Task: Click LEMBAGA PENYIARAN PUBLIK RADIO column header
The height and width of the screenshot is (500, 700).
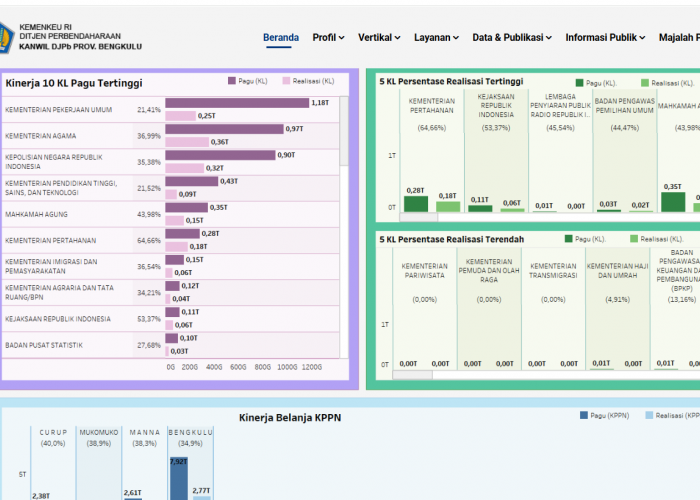Action: coord(560,106)
